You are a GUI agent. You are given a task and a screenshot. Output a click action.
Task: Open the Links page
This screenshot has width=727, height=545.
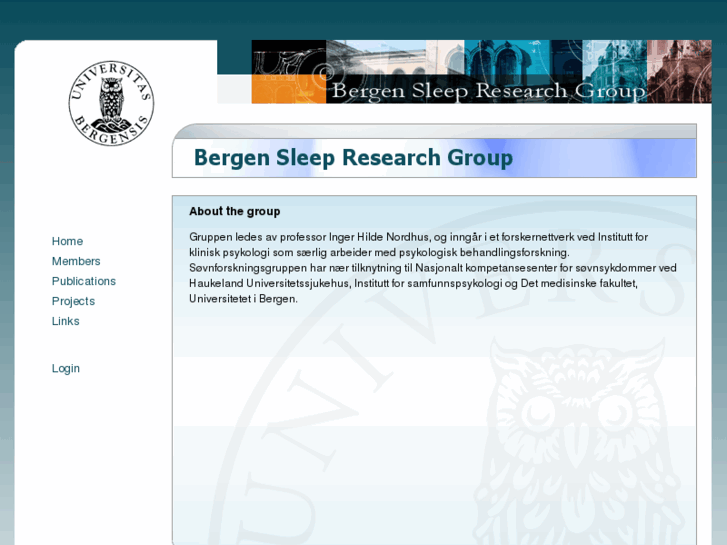pos(65,321)
